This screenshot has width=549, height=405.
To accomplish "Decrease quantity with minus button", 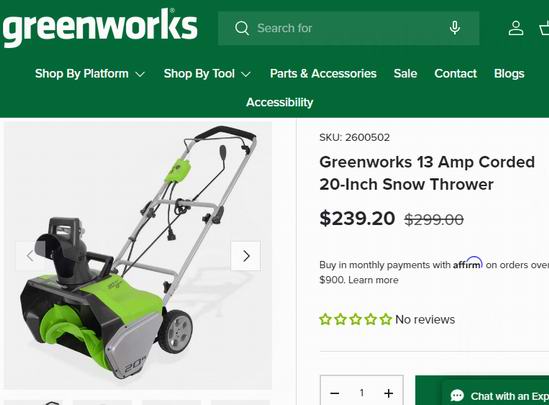I will [x=335, y=393].
